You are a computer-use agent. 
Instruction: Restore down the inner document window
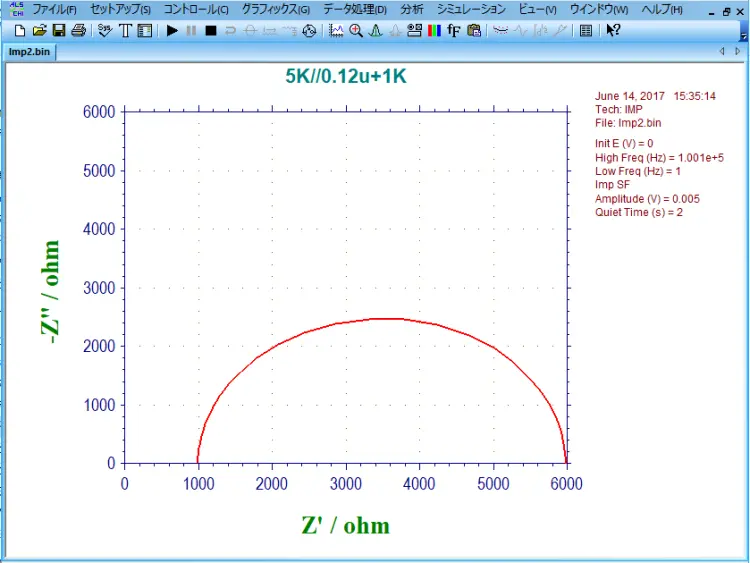pos(727,12)
